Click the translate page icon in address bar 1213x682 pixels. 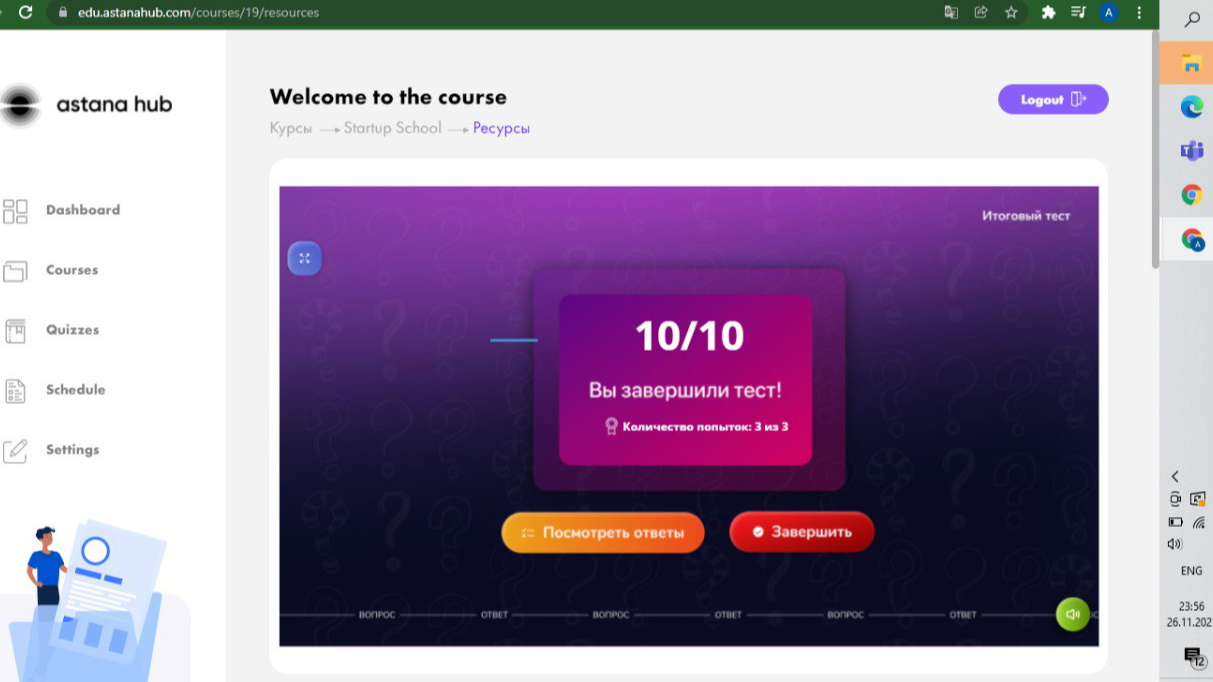tap(951, 13)
